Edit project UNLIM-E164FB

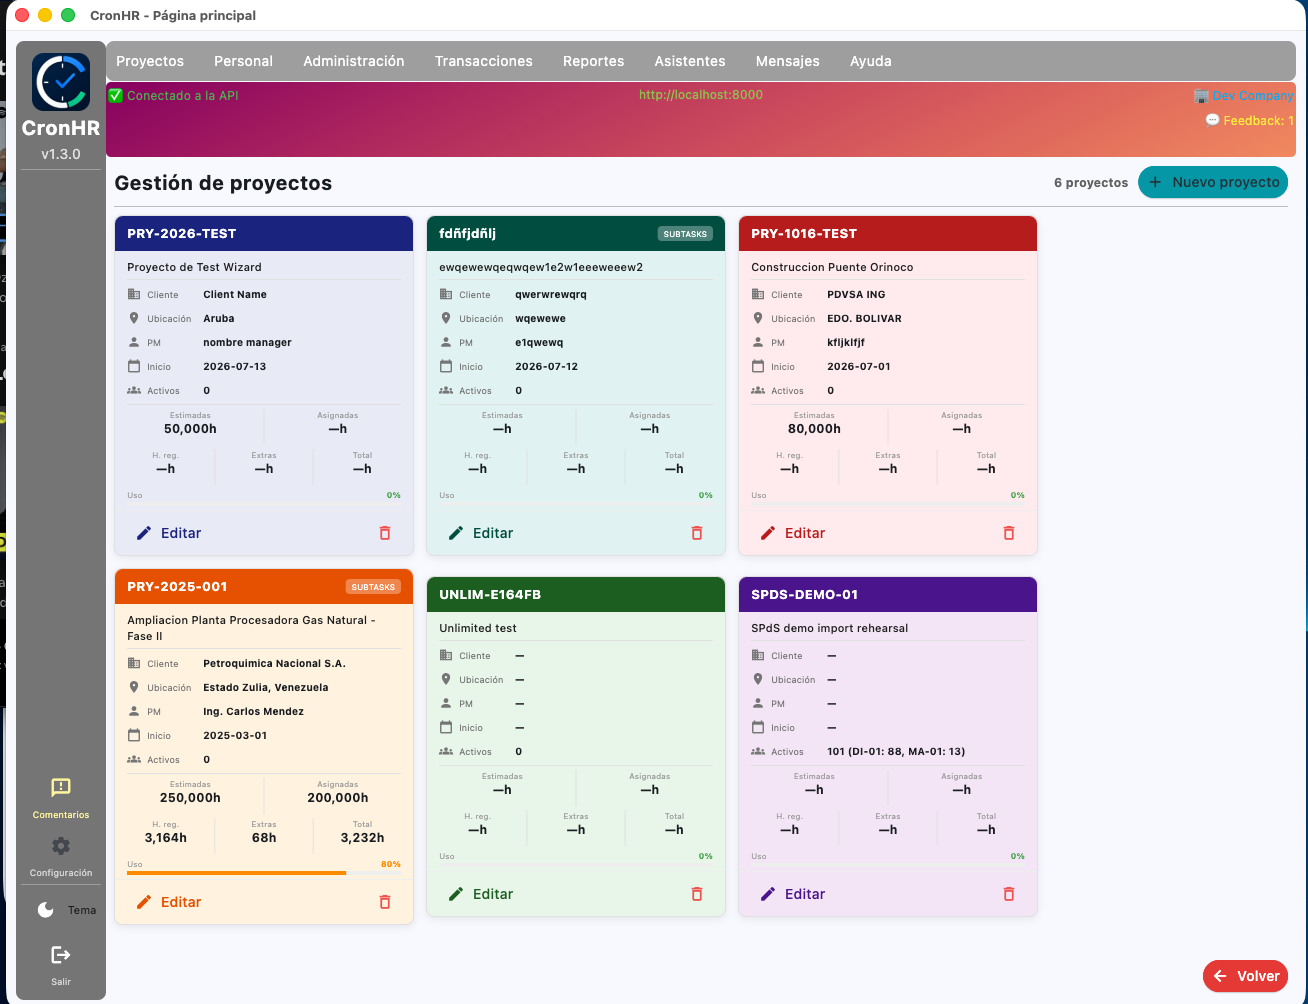coord(481,894)
